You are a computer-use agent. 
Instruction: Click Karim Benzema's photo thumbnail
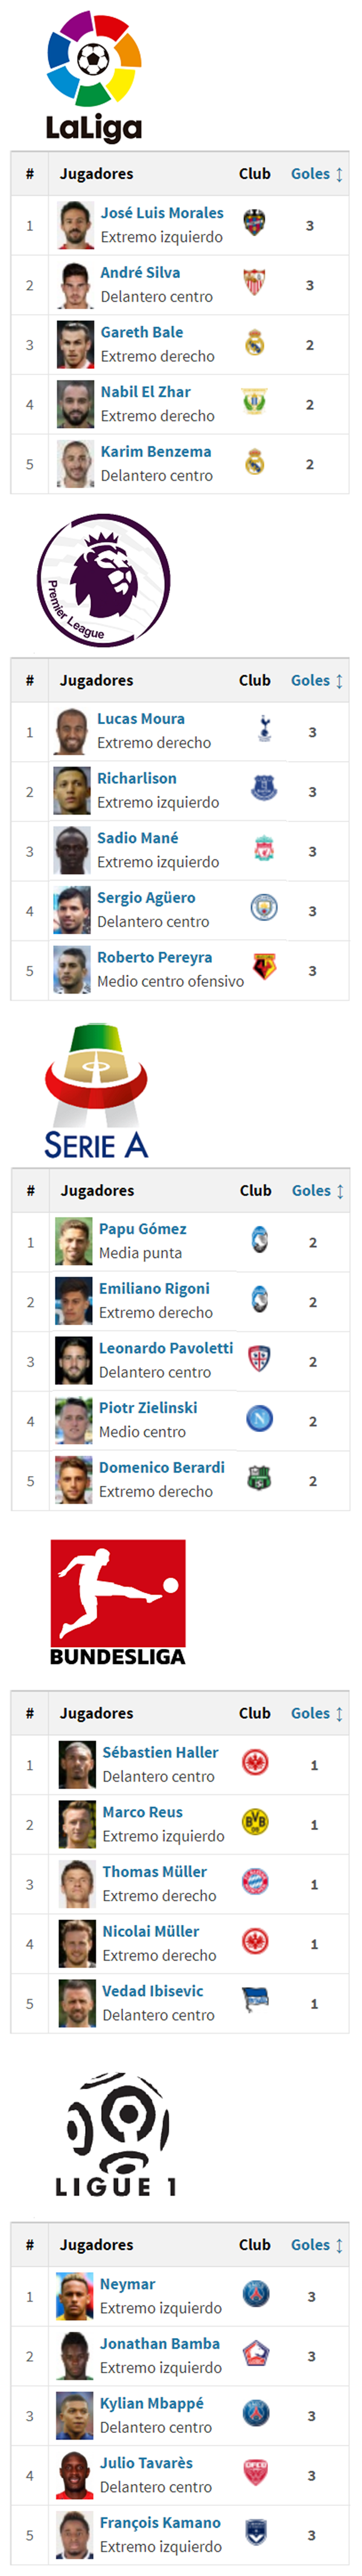click(x=75, y=464)
